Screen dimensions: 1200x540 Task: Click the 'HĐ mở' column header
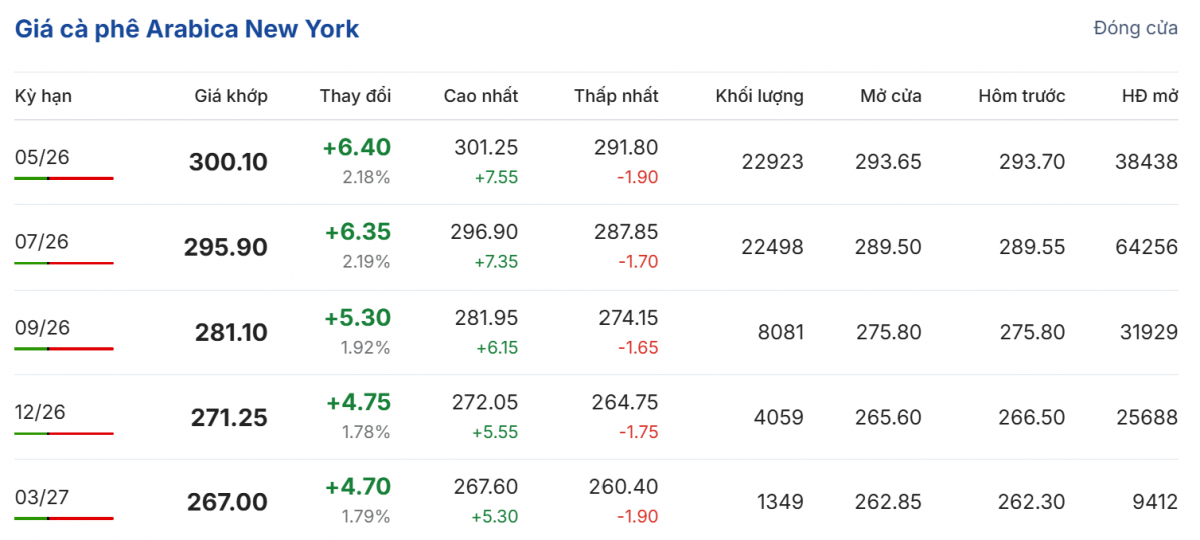[x=1150, y=96]
